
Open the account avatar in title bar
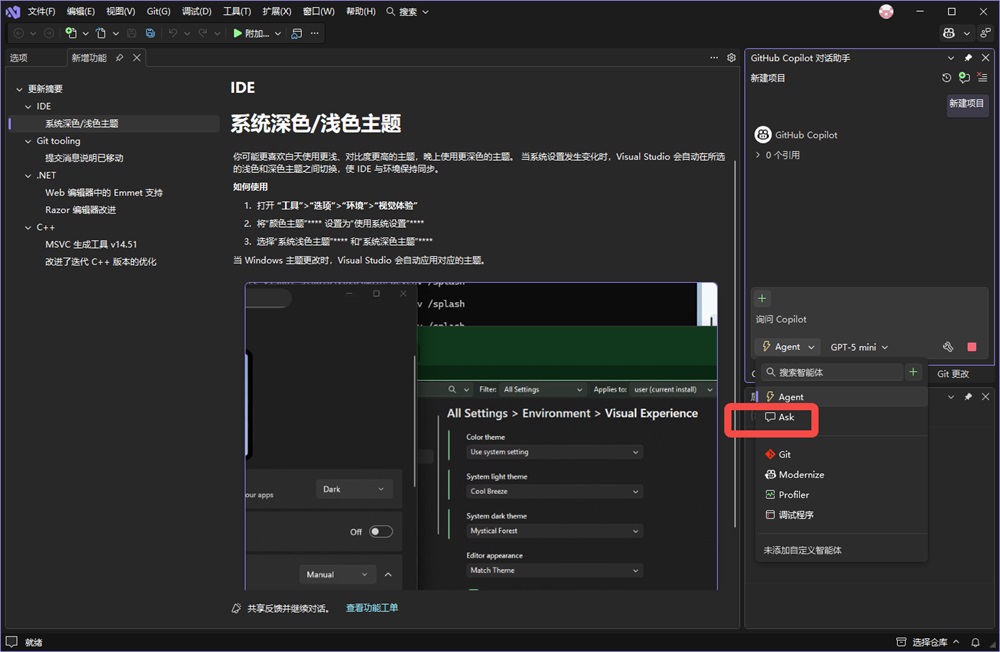tap(886, 11)
